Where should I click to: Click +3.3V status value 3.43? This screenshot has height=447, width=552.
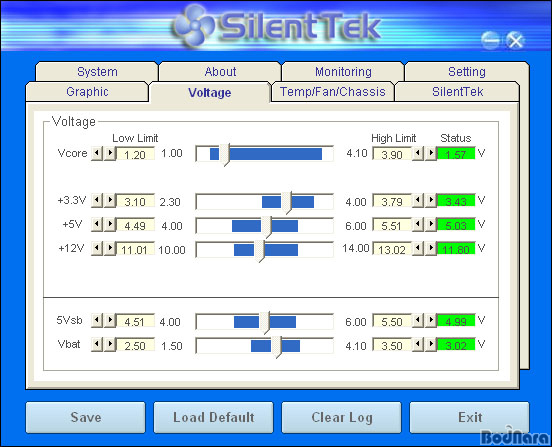pyautogui.click(x=456, y=201)
